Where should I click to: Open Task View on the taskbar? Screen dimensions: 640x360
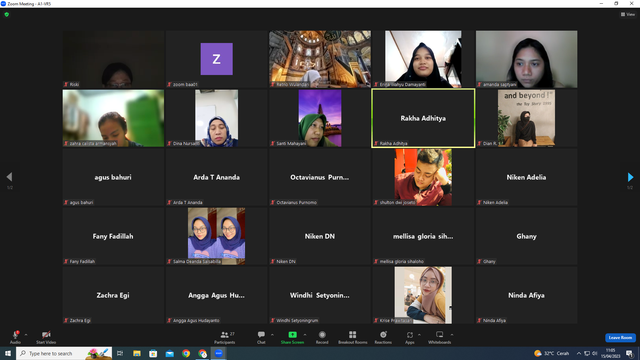(x=120, y=353)
